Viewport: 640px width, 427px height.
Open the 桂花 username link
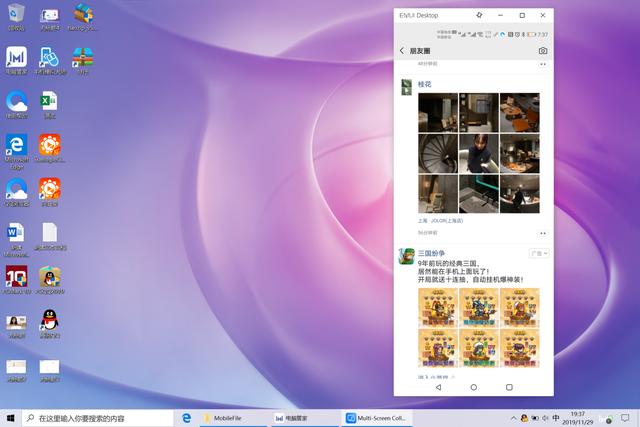(424, 84)
